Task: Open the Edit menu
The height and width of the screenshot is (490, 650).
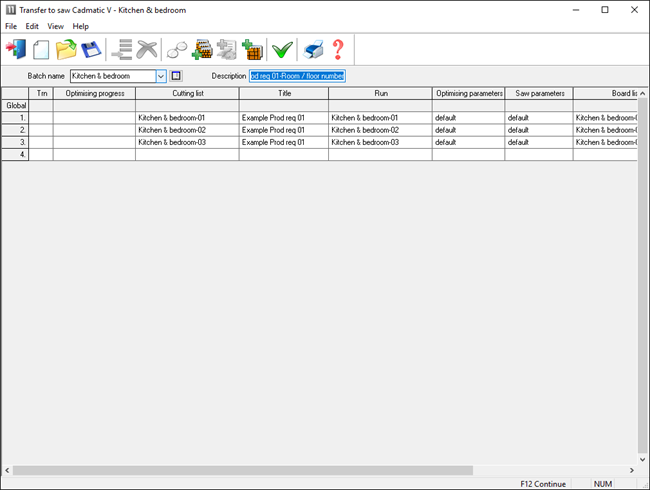Action: pyautogui.click(x=33, y=26)
